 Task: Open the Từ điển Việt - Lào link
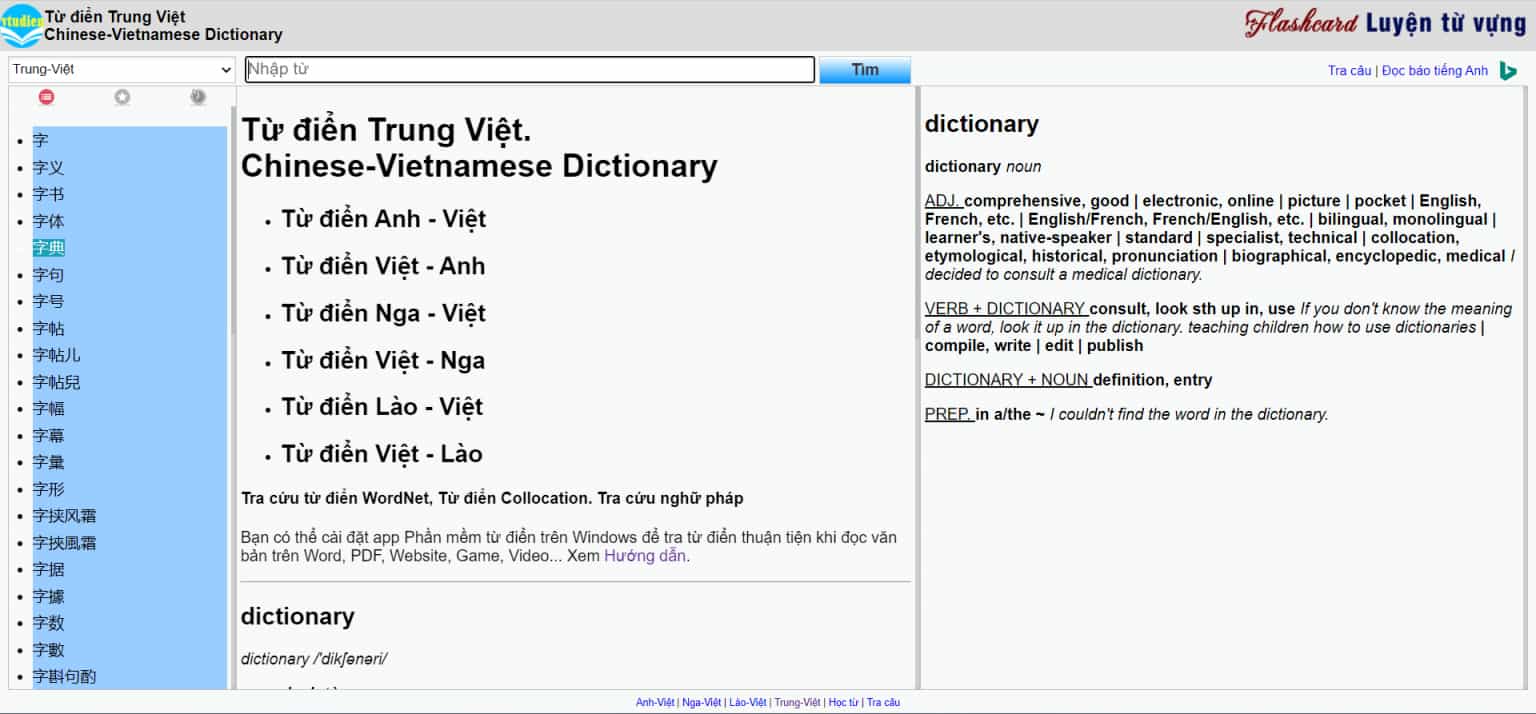click(x=382, y=454)
